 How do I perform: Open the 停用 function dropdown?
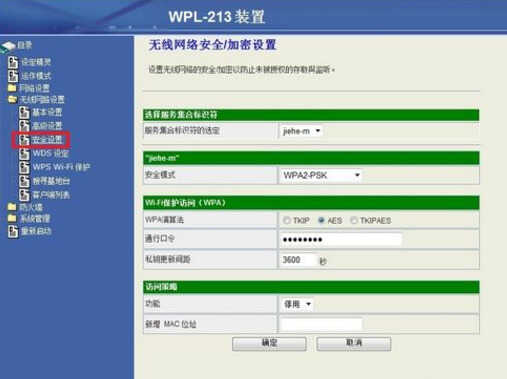pyautogui.click(x=297, y=304)
